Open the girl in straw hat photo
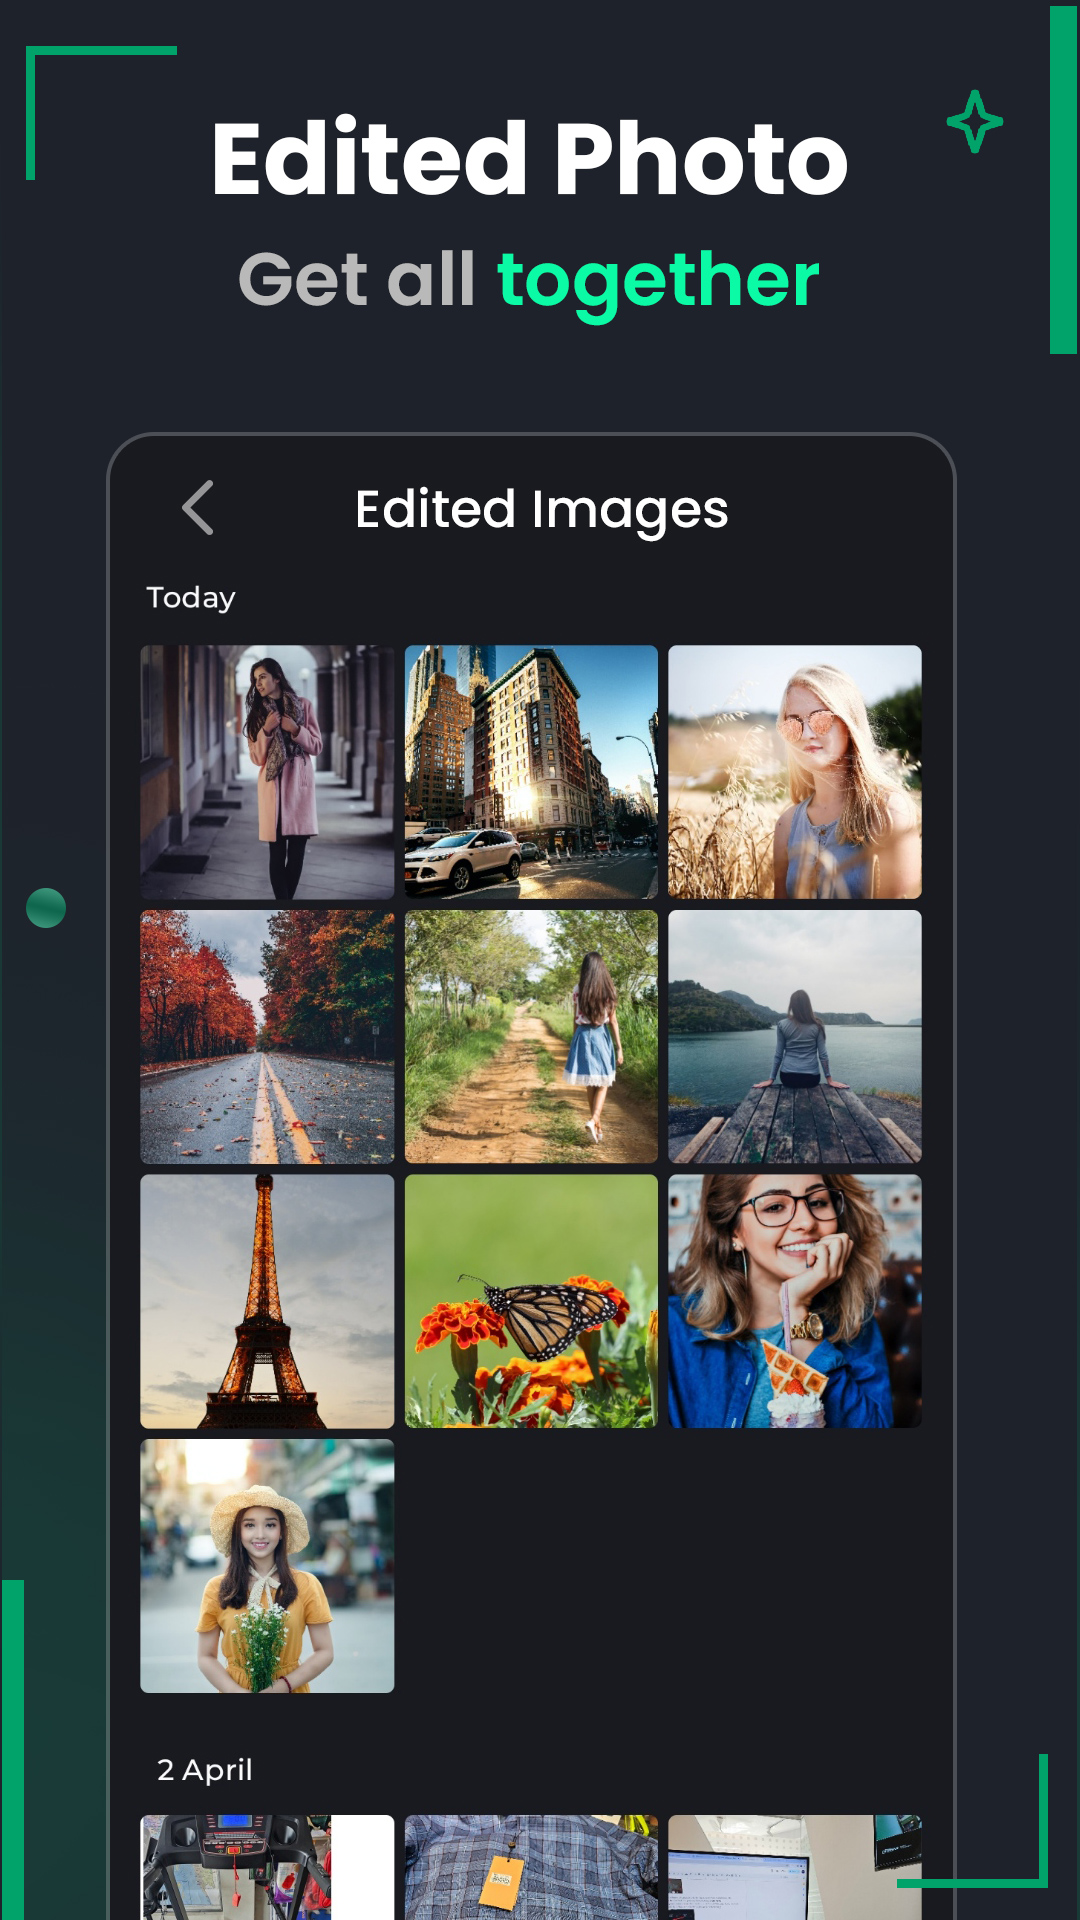This screenshot has height=1920, width=1080. pos(267,1565)
